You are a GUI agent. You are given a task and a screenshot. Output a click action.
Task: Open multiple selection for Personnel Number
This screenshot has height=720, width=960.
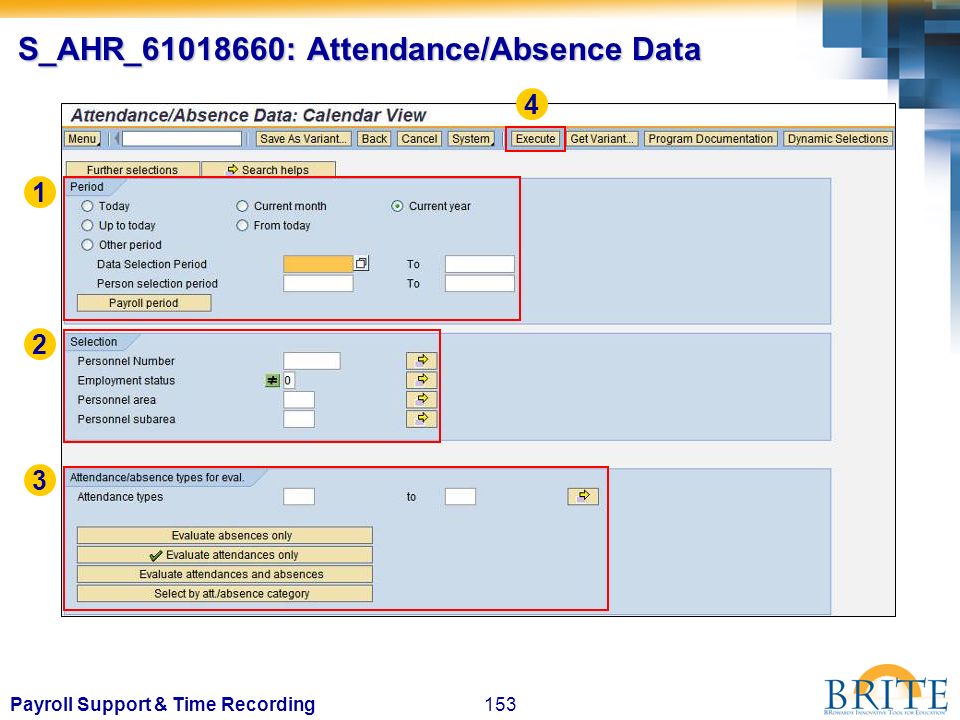click(421, 360)
